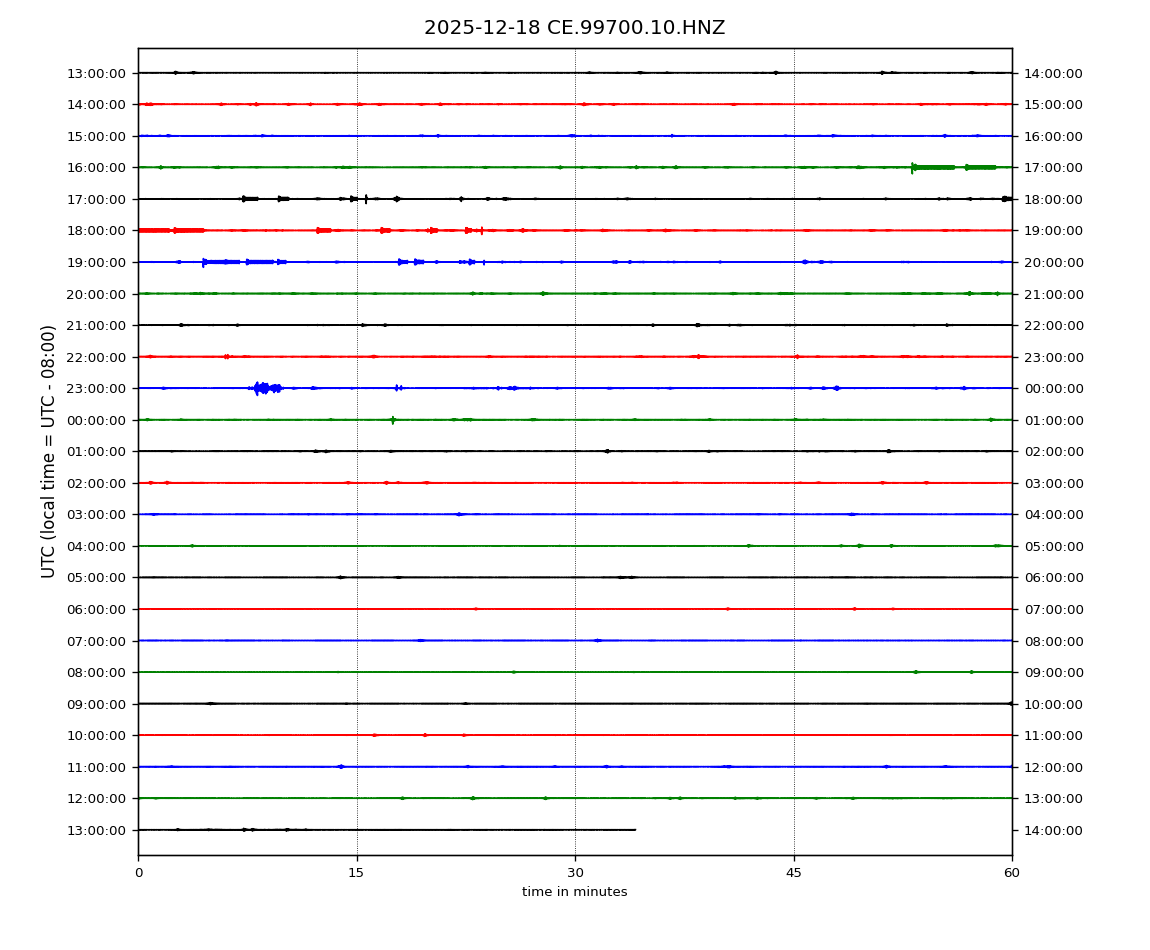
Task: Click the green spike on the 00:00 trace
Action: [392, 420]
